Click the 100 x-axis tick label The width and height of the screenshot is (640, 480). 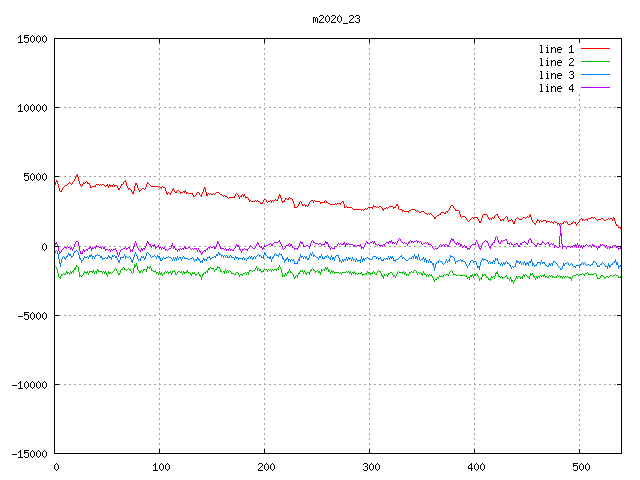[x=160, y=467]
